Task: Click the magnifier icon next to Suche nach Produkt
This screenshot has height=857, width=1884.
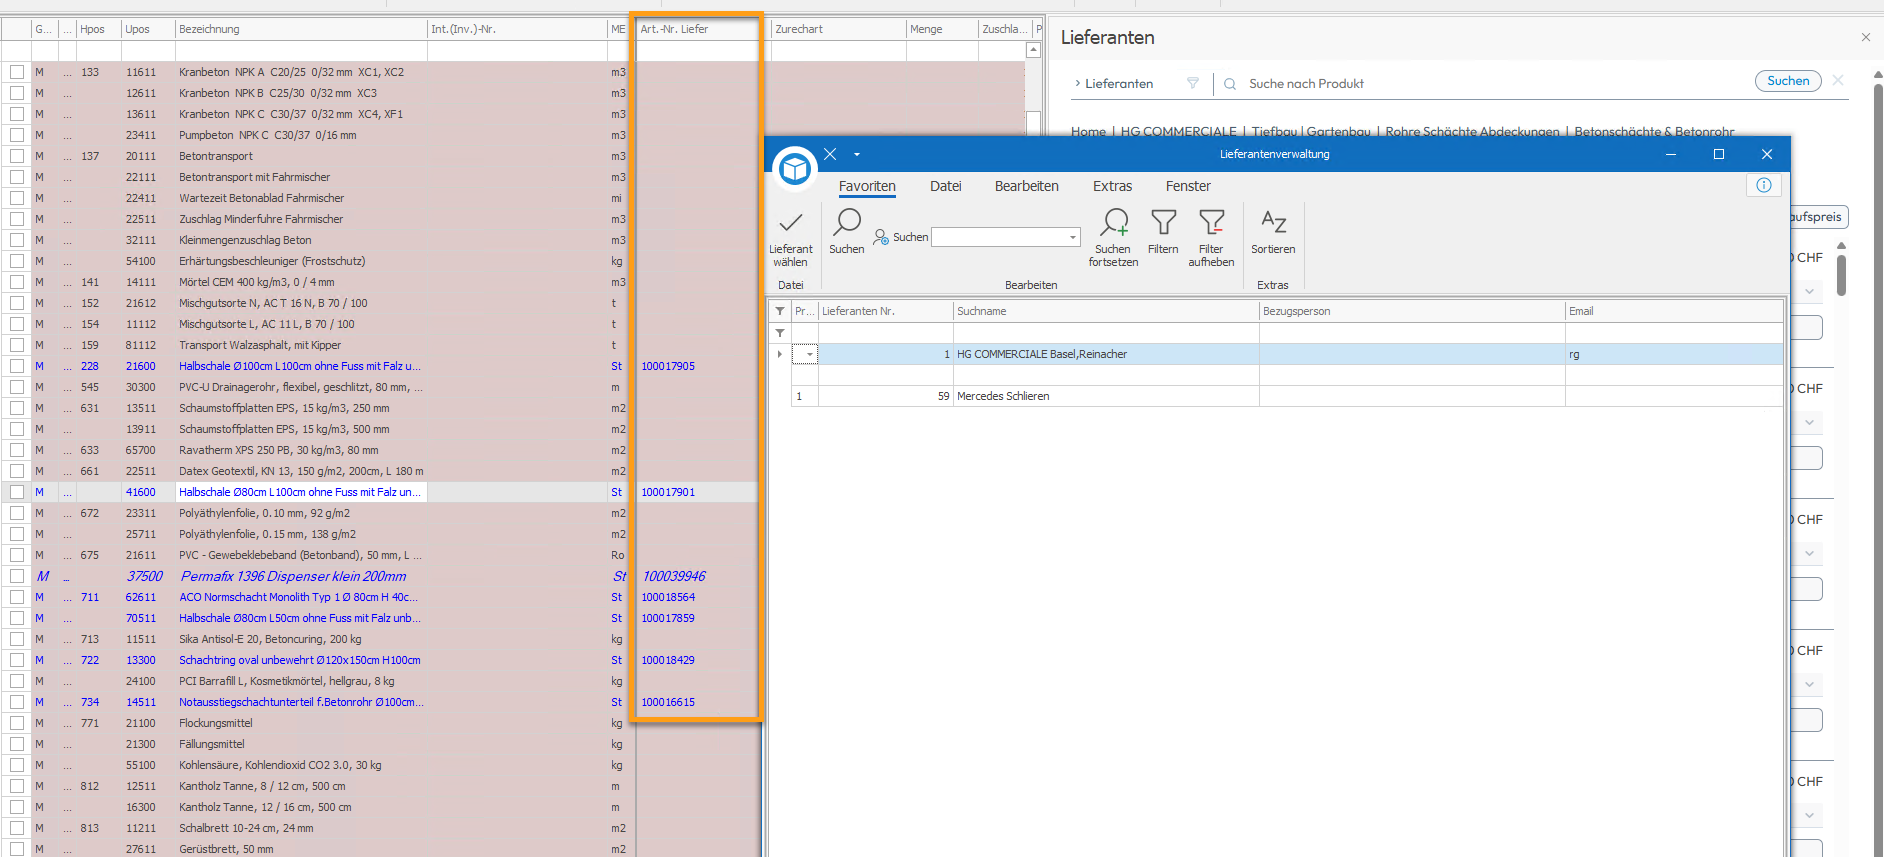Action: pyautogui.click(x=1230, y=84)
